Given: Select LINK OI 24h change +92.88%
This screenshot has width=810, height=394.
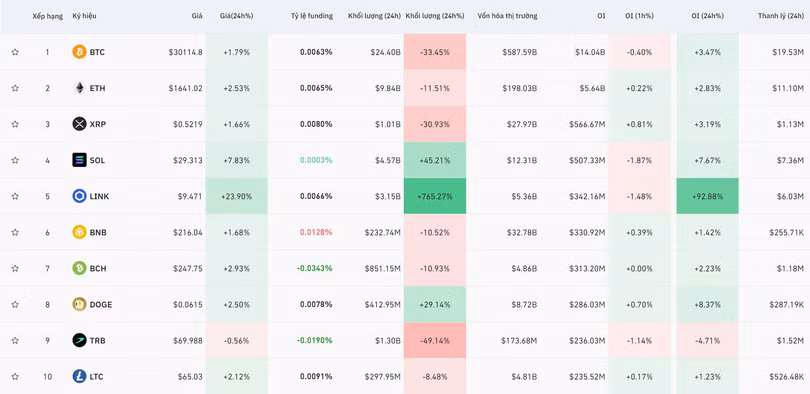Looking at the screenshot, I should [x=707, y=196].
